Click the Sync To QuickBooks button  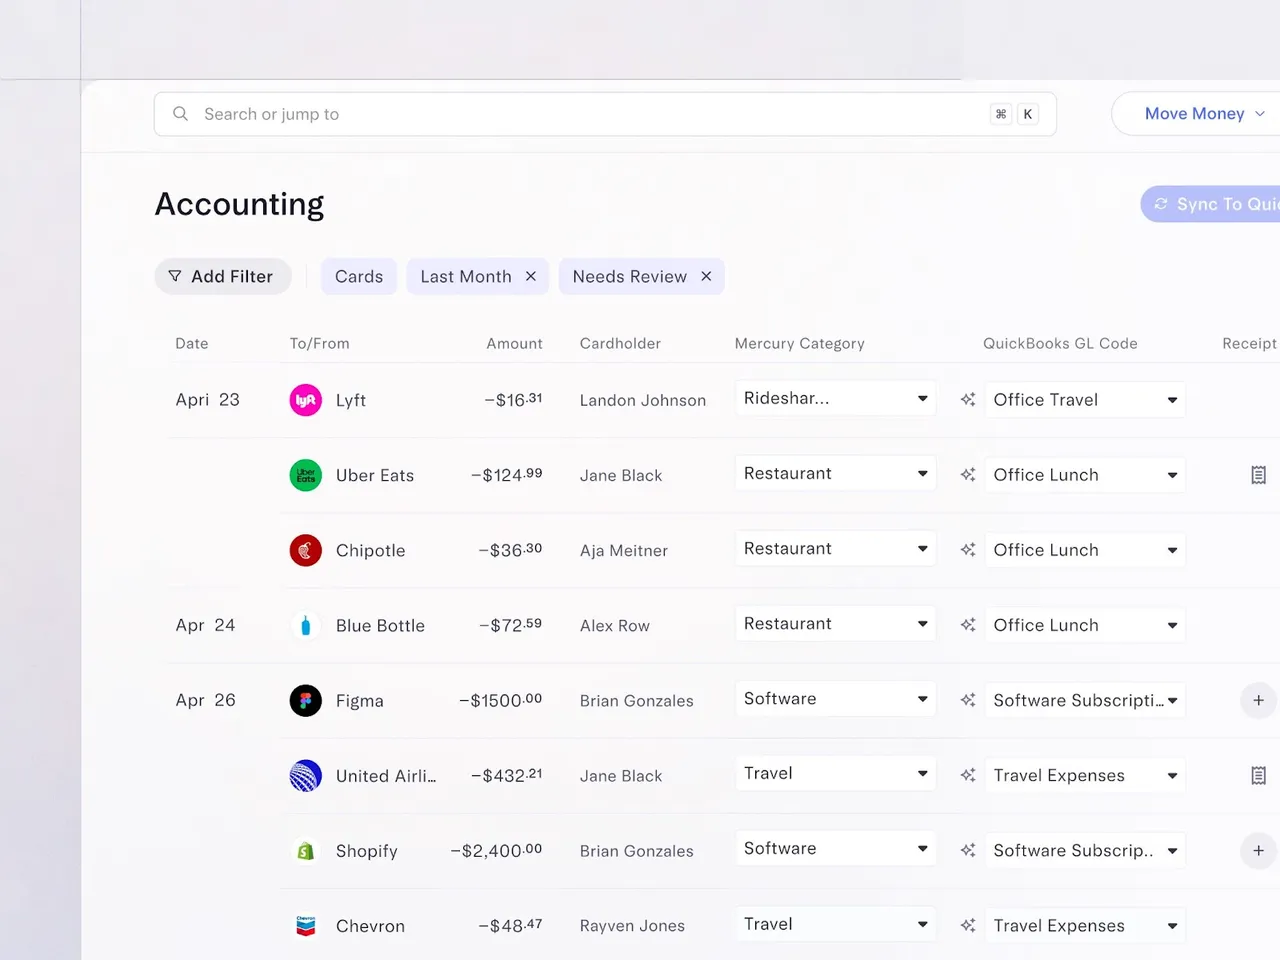[1212, 204]
